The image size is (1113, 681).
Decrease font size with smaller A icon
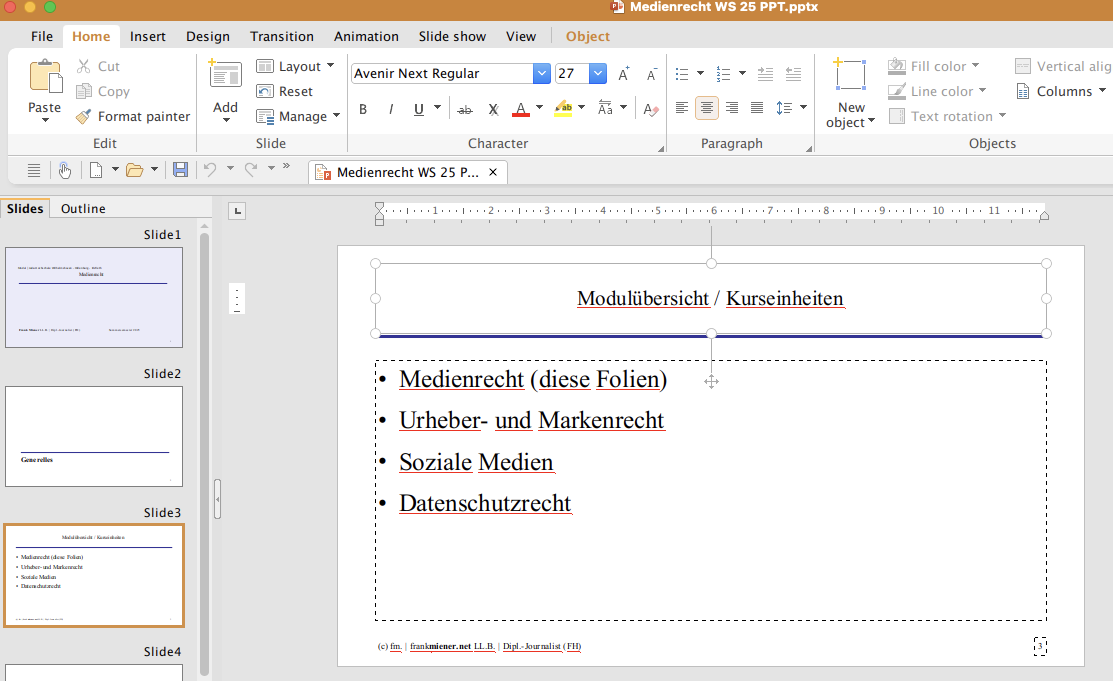(651, 74)
